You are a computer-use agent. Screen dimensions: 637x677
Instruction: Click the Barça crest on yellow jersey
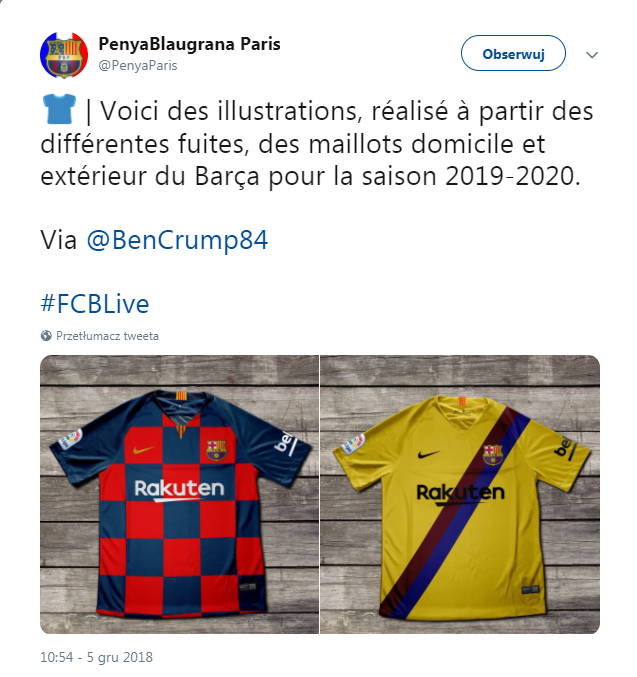[492, 455]
